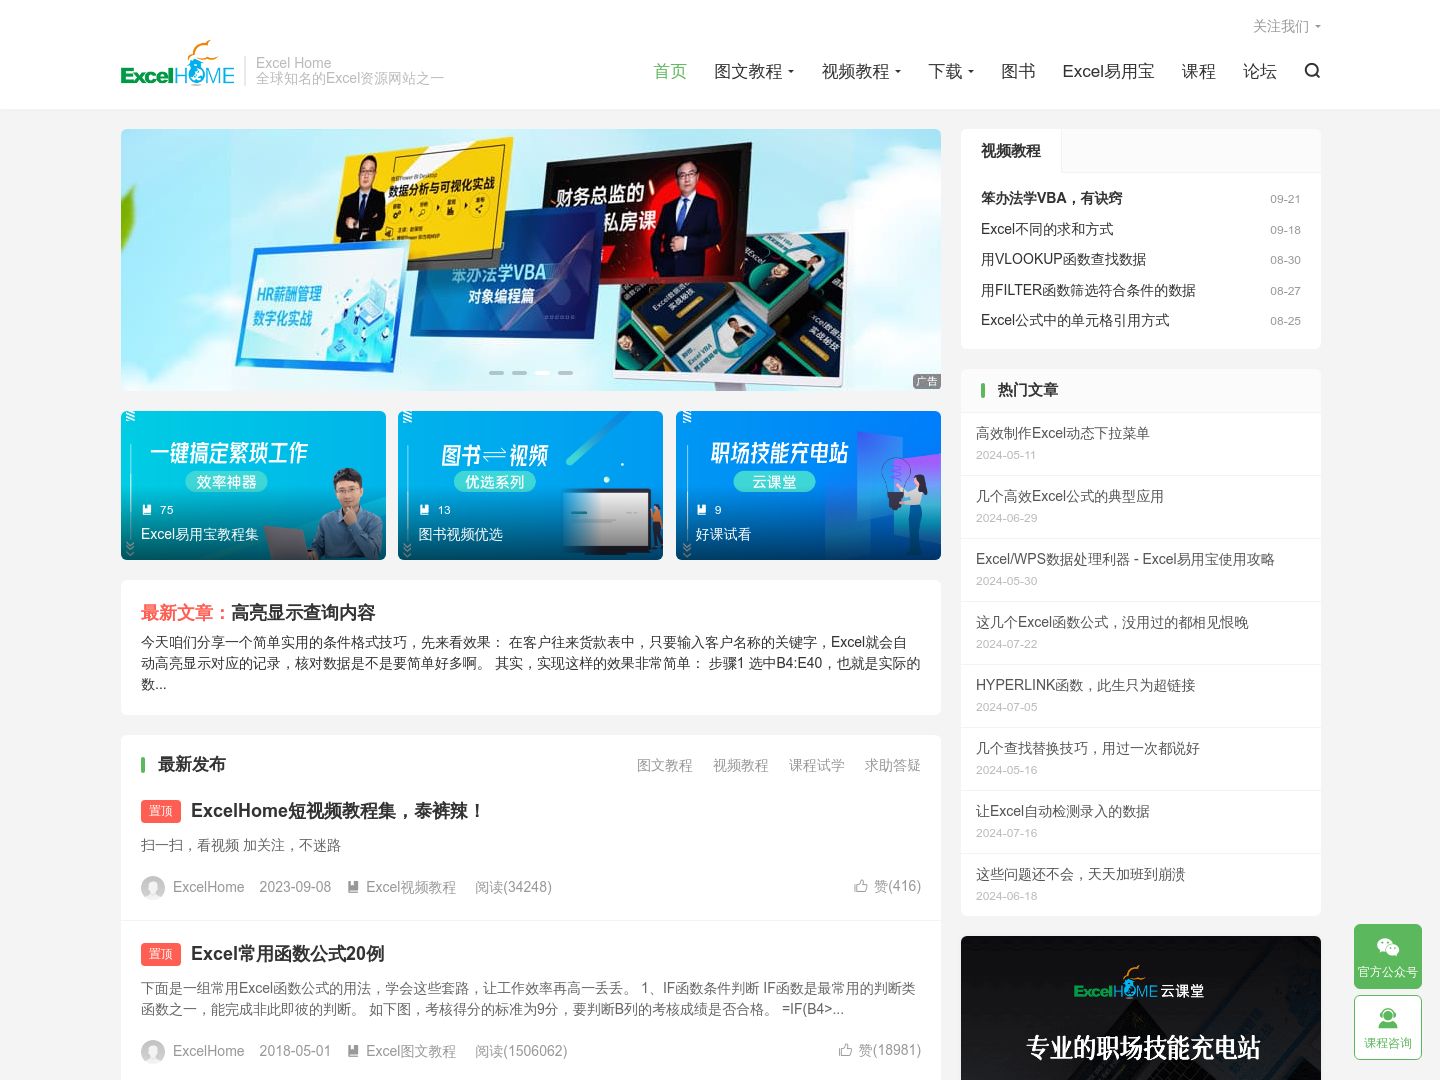Viewport: 1440px width, 1080px height.
Task: Filter latest posts by 课程试学
Action: pos(817,765)
